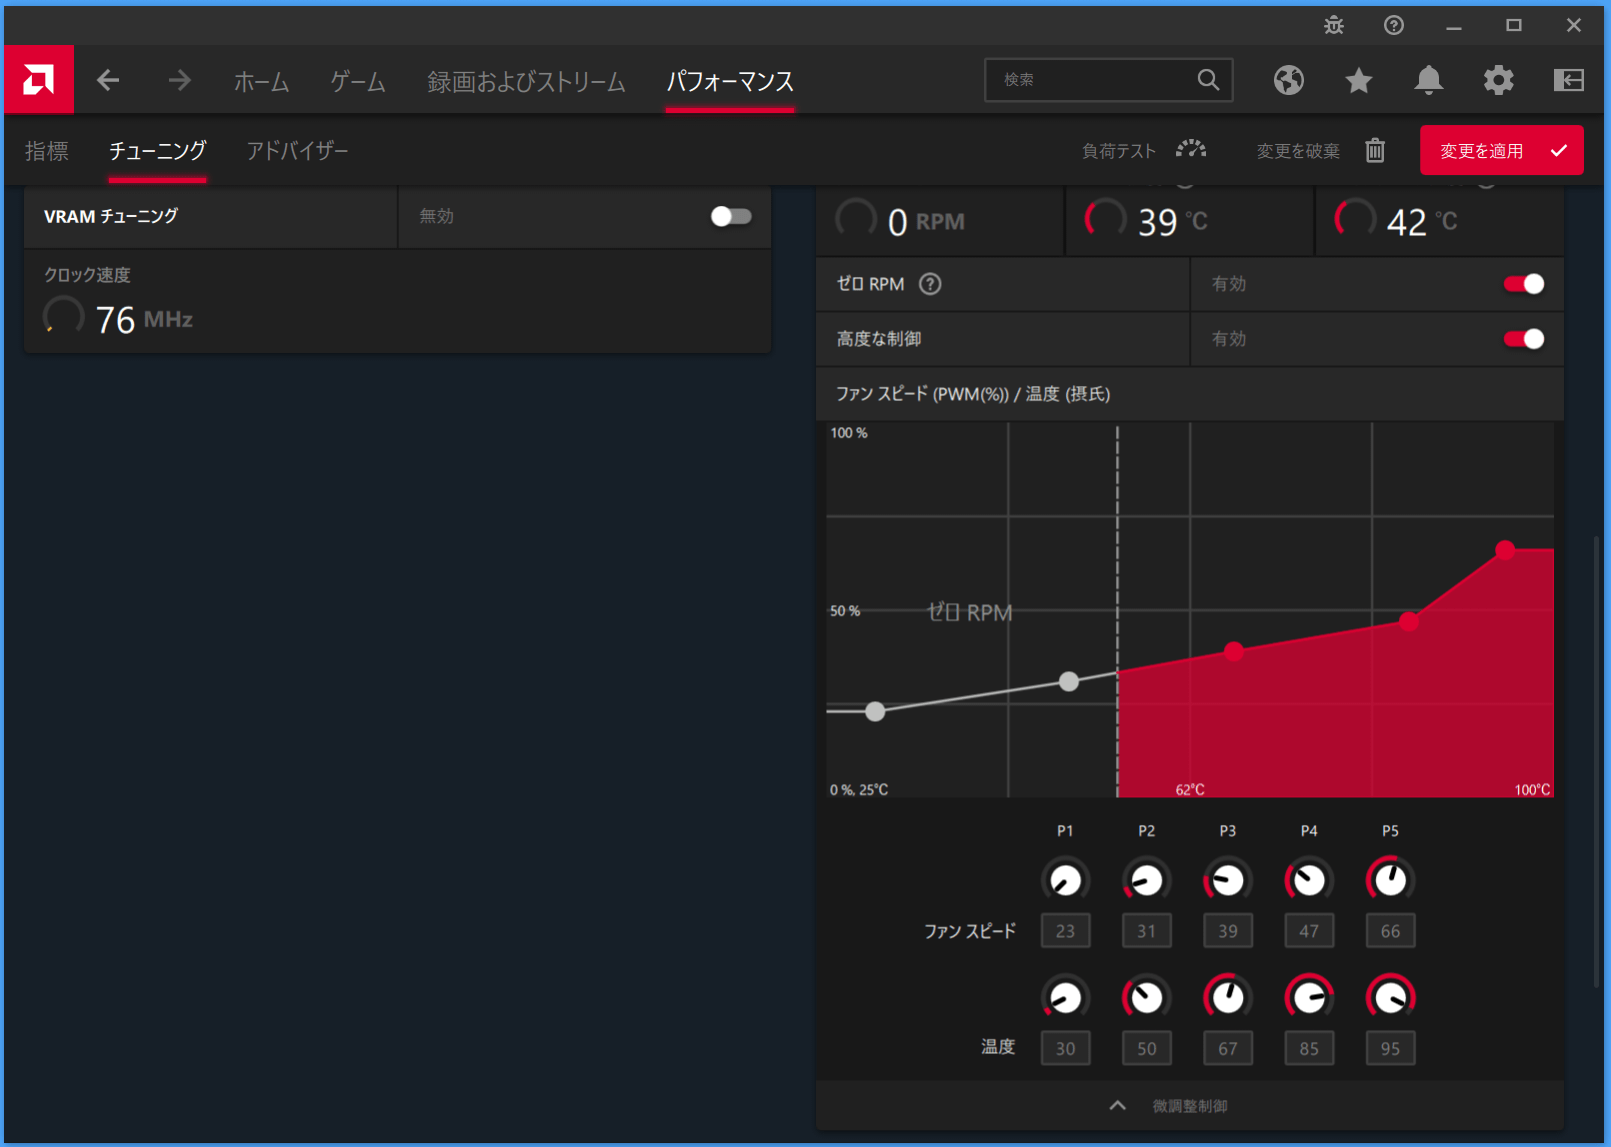Image resolution: width=1611 pixels, height=1147 pixels.
Task: Click the 76 MHz clock speed value
Action: (x=144, y=320)
